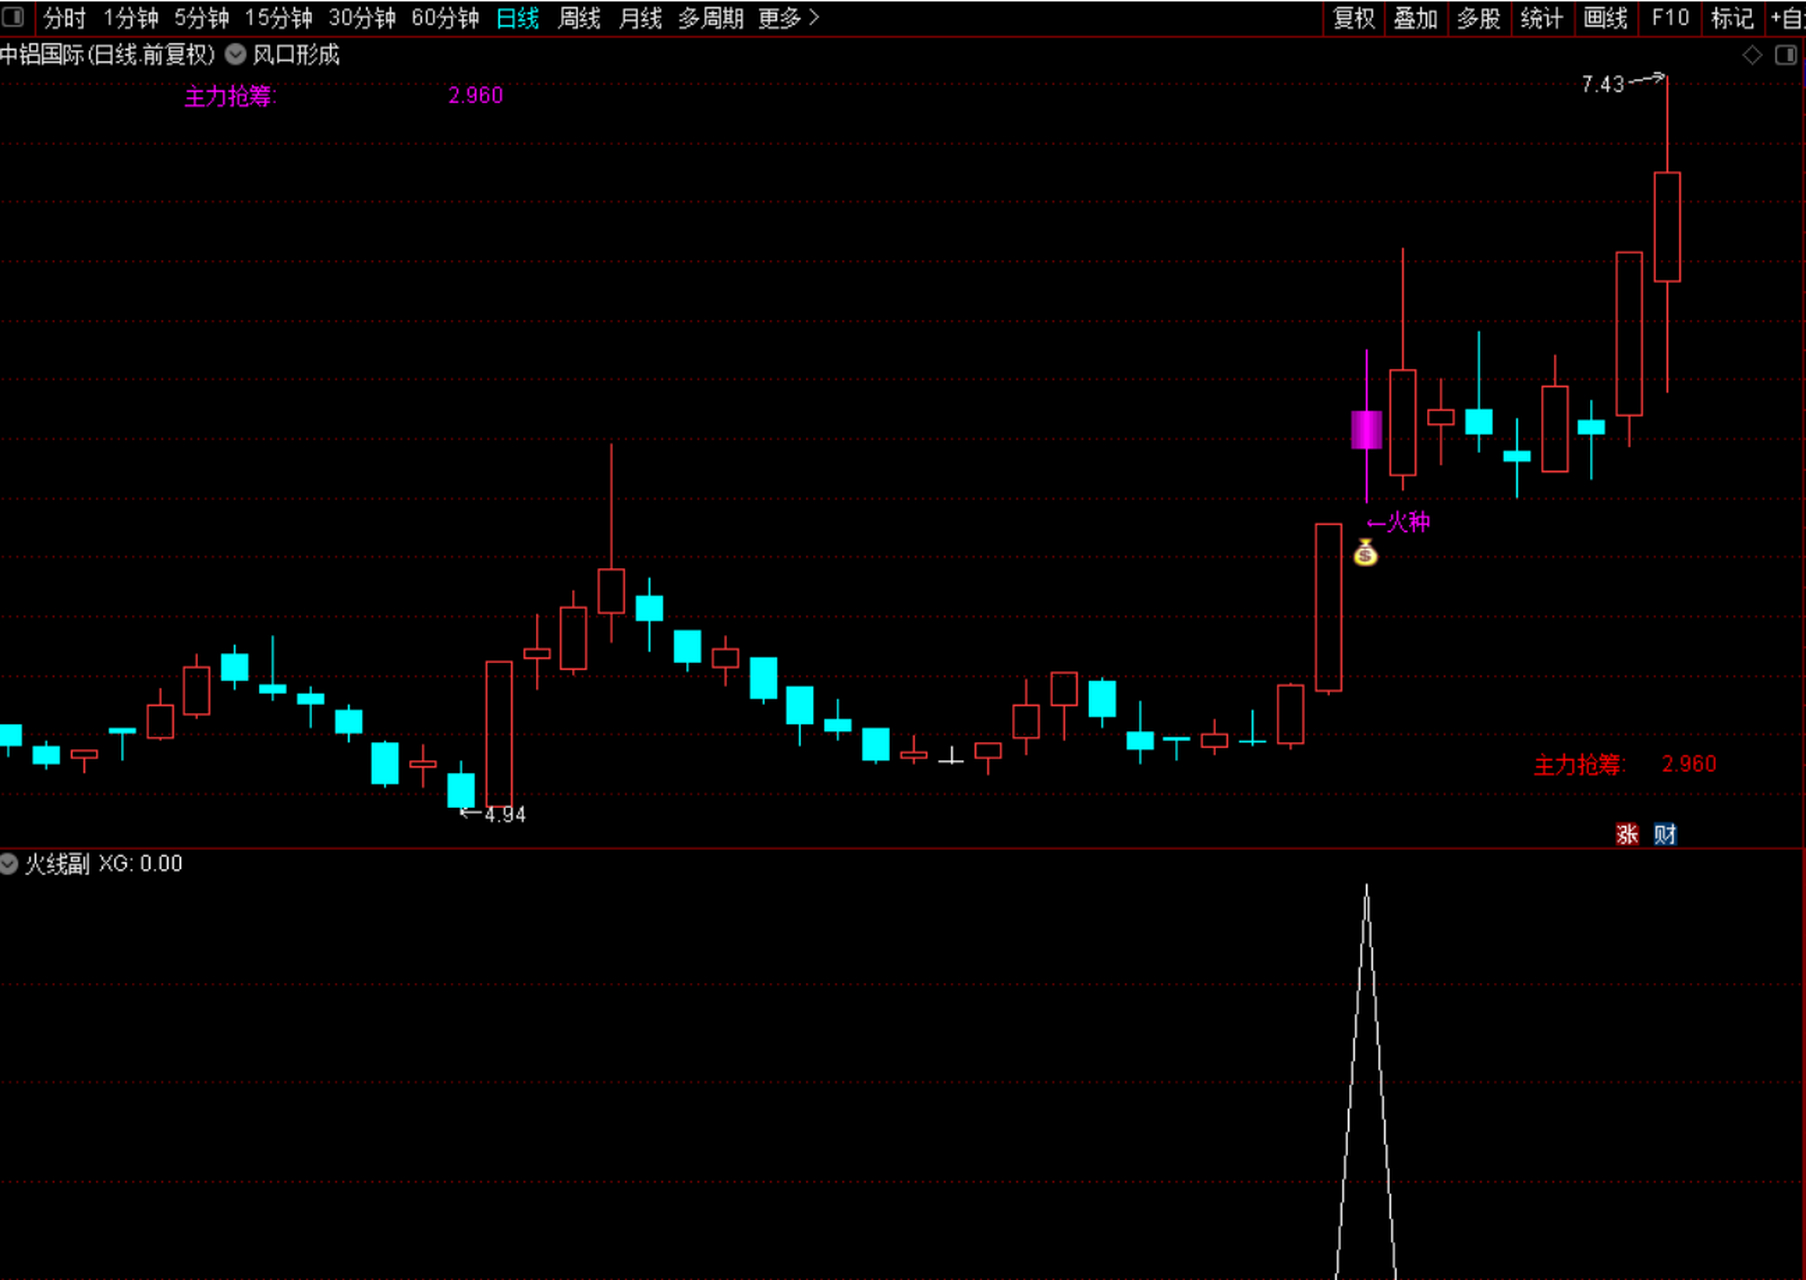Click the 标记 mark button

1732,18
